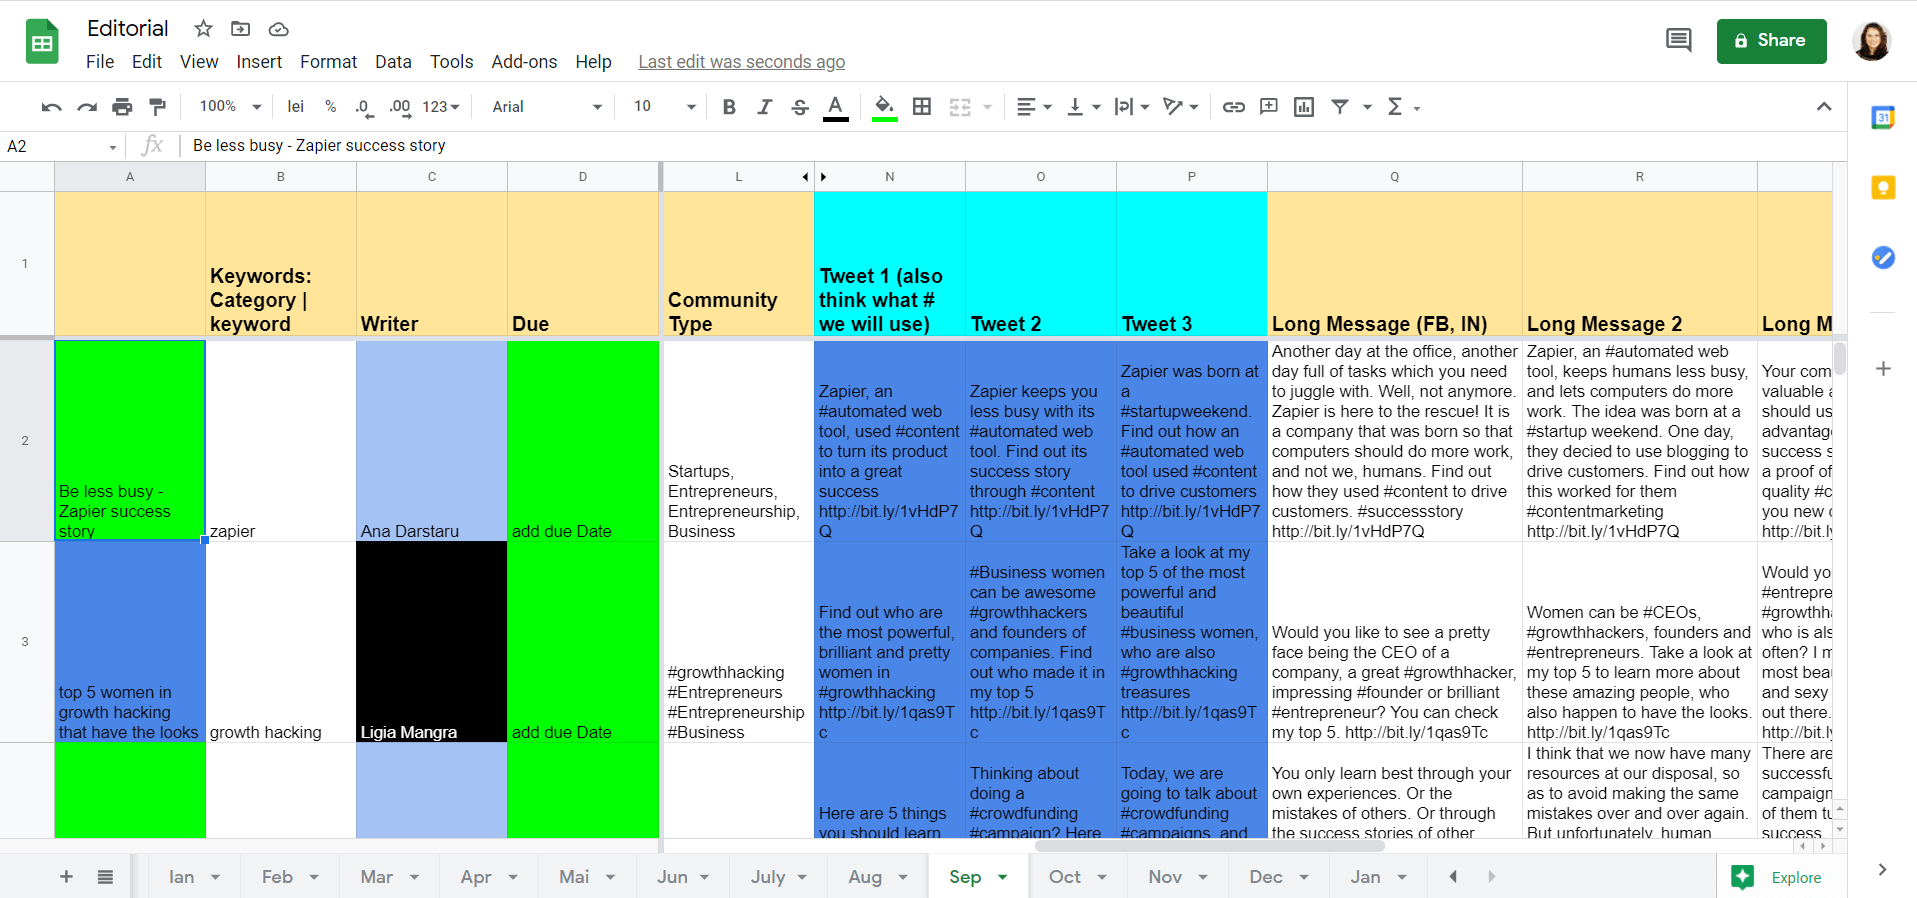The image size is (1917, 898).
Task: Open the fill color picker
Action: click(x=884, y=107)
